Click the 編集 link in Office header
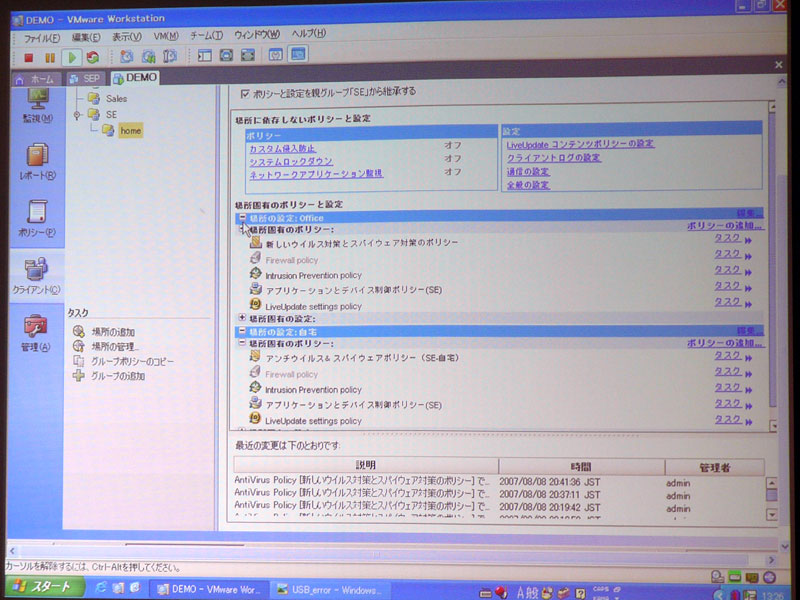 (x=749, y=213)
